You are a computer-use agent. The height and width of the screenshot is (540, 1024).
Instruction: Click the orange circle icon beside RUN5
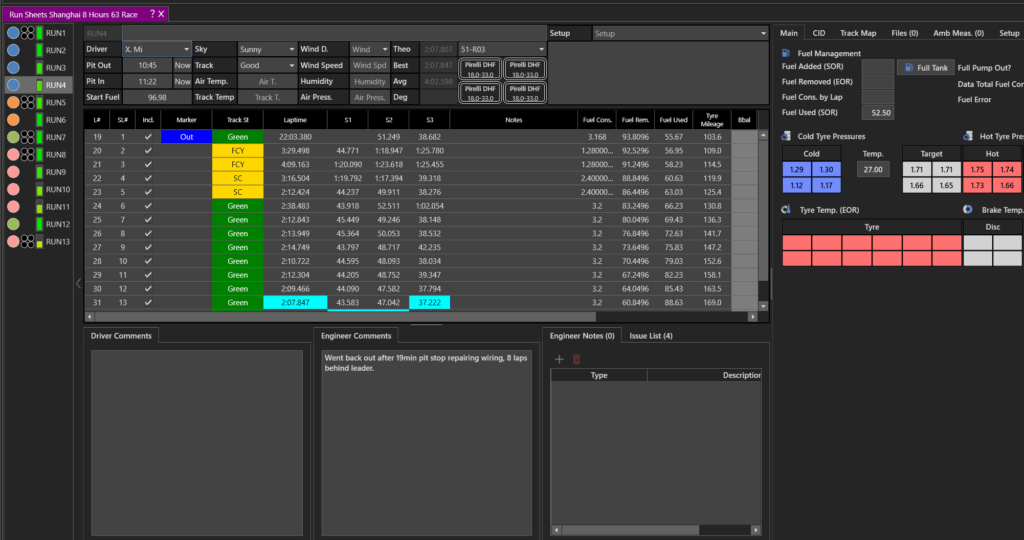(13, 102)
